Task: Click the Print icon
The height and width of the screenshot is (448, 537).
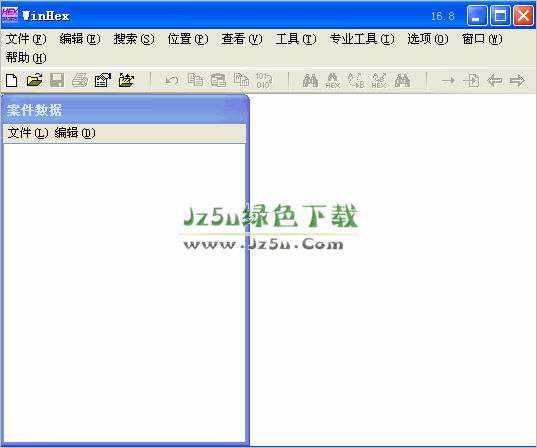Action: tap(80, 81)
